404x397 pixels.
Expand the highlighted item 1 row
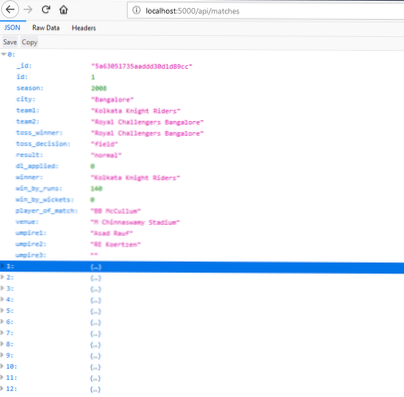[x=2, y=266]
